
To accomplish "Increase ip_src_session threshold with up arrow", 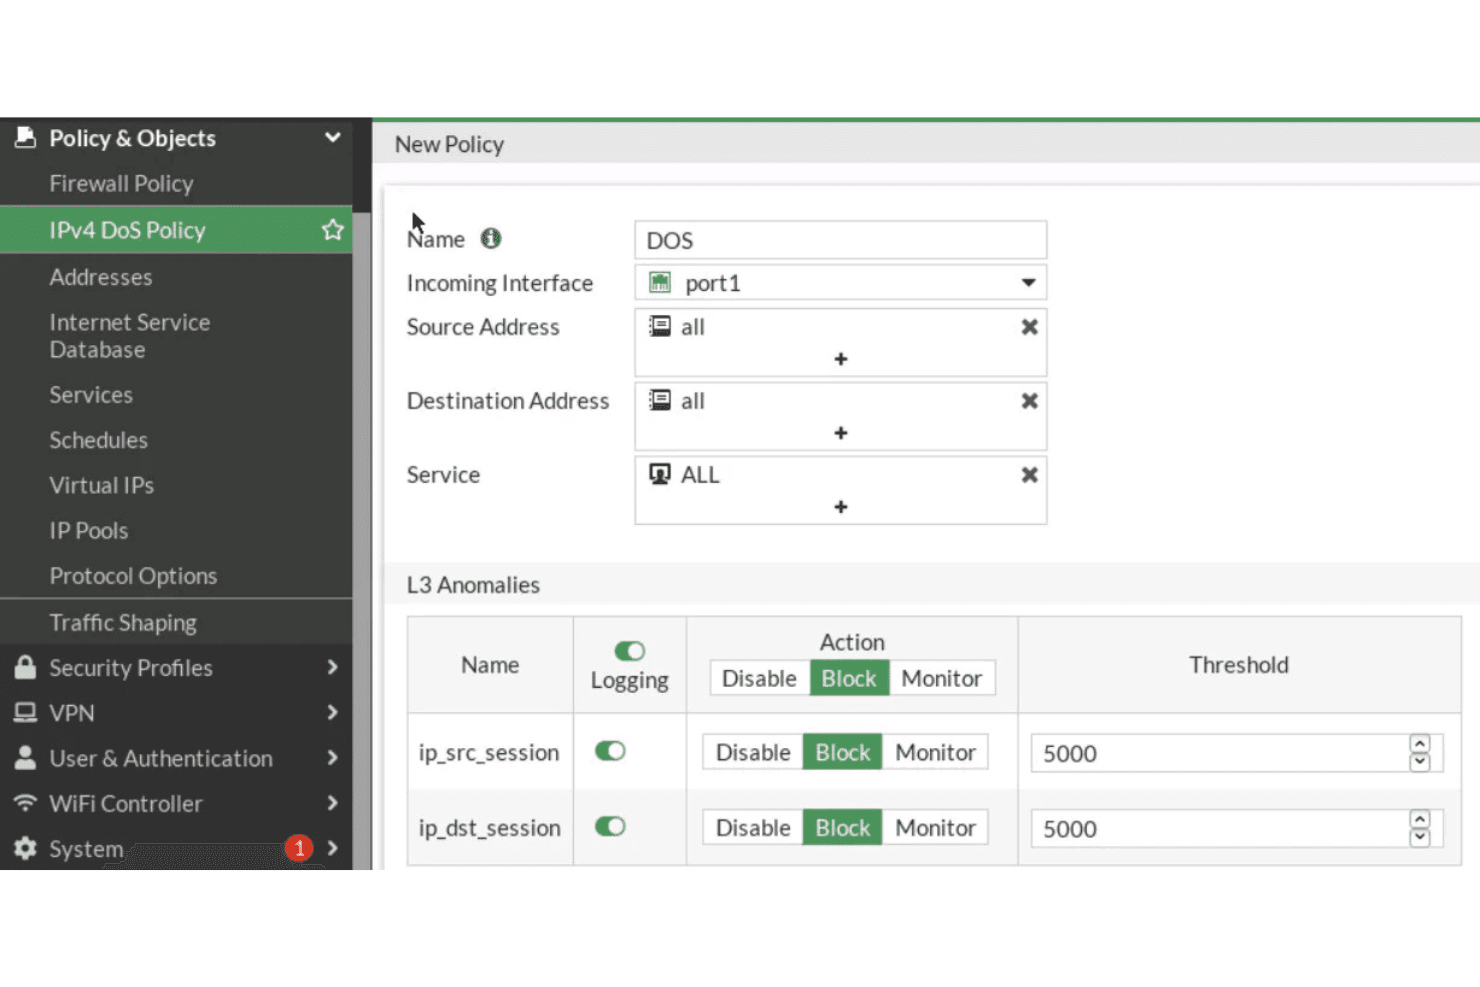I will click(1419, 744).
